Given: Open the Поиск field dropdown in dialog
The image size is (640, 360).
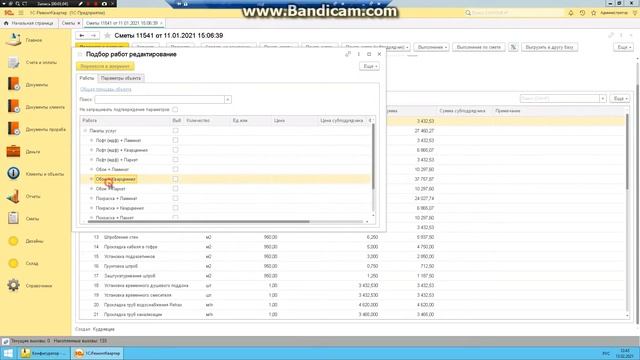Looking at the screenshot, I should click(x=228, y=99).
